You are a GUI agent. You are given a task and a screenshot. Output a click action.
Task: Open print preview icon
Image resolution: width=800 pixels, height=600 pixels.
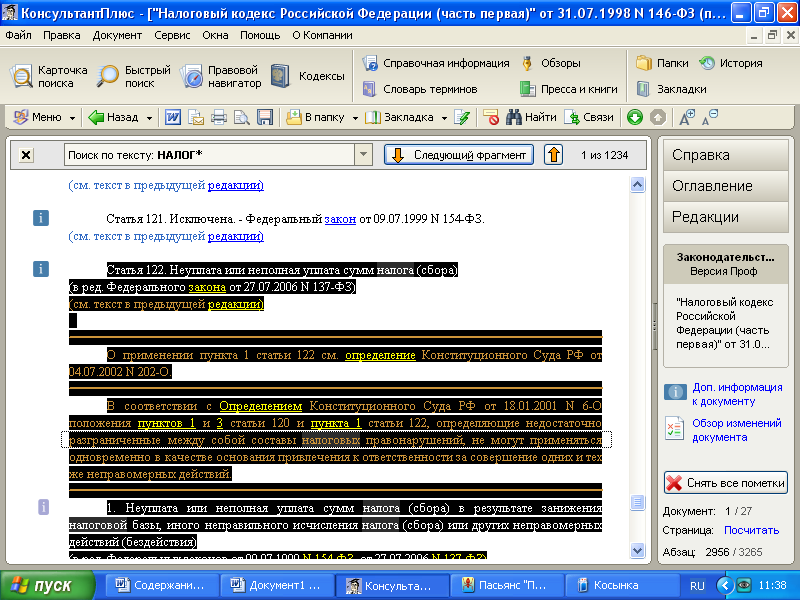click(242, 117)
